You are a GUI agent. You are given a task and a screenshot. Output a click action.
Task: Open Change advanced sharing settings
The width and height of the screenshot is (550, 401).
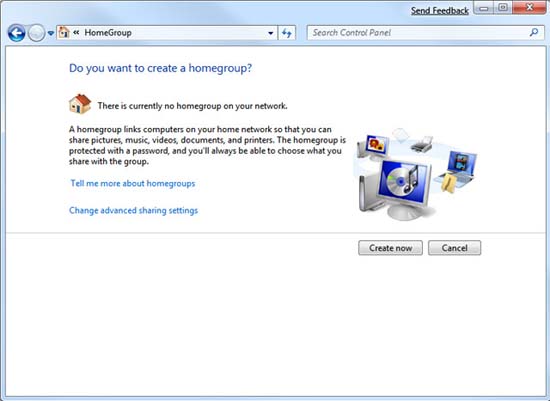pyautogui.click(x=133, y=210)
